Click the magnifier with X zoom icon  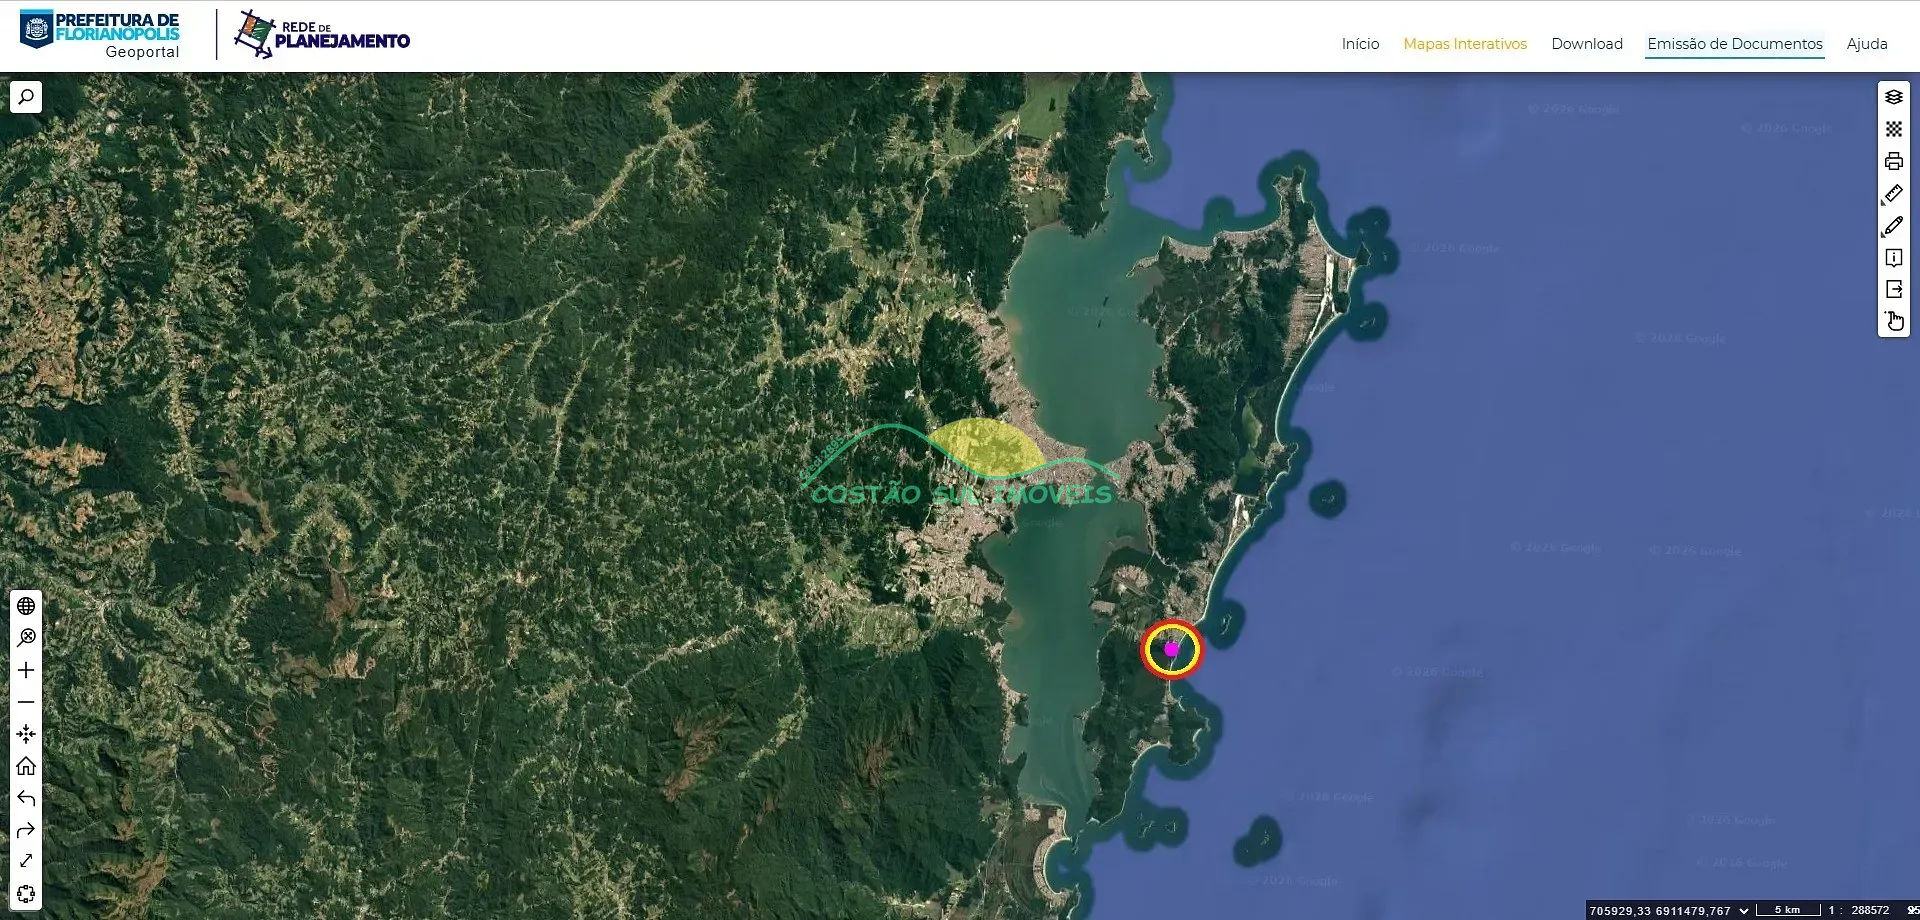[x=26, y=638]
